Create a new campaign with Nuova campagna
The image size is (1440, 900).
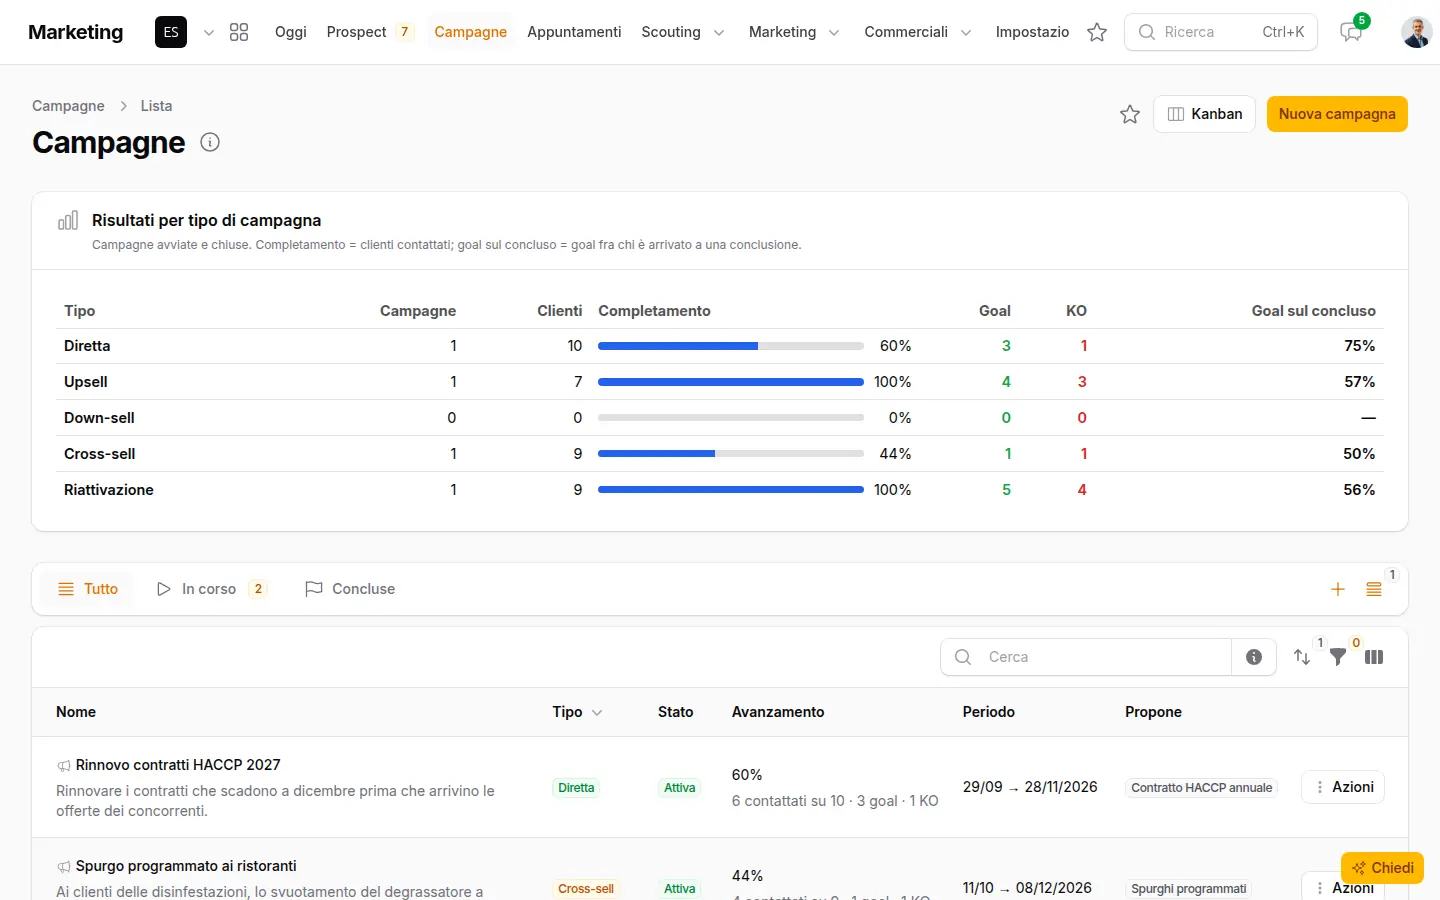1337,114
